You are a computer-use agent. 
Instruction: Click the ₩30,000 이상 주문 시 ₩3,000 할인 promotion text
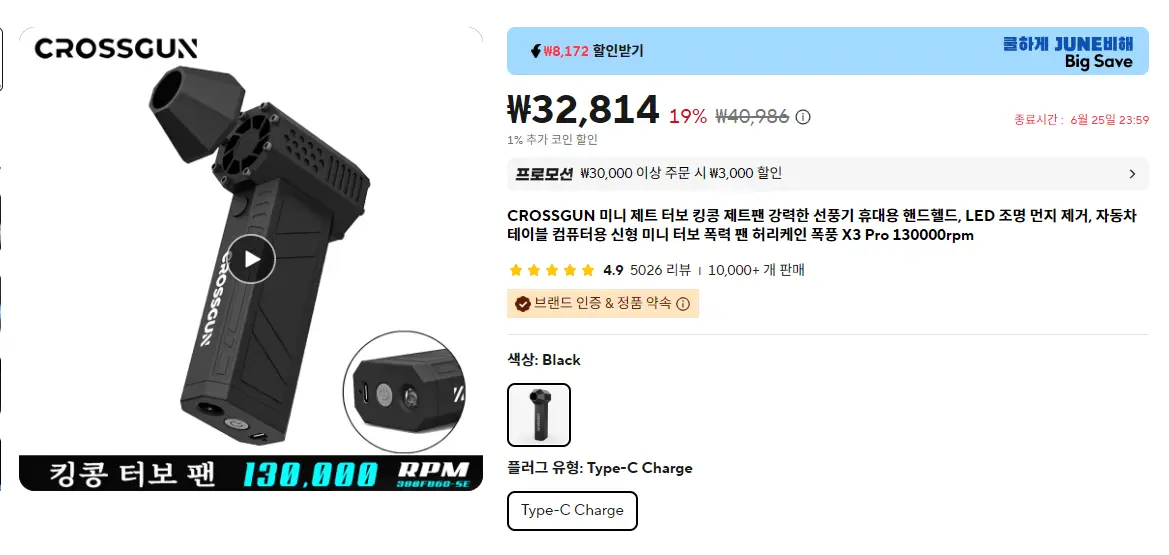681,174
